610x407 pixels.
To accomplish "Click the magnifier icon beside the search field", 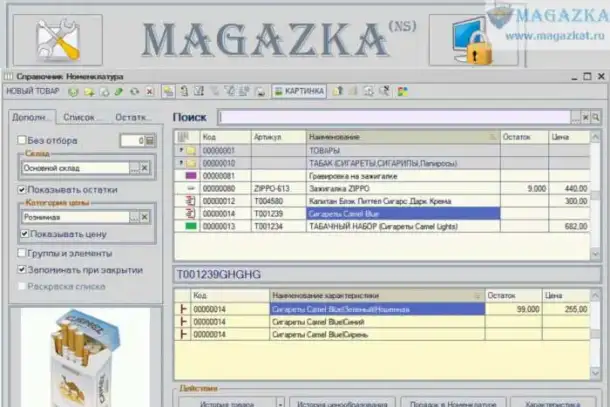I will click(596, 117).
